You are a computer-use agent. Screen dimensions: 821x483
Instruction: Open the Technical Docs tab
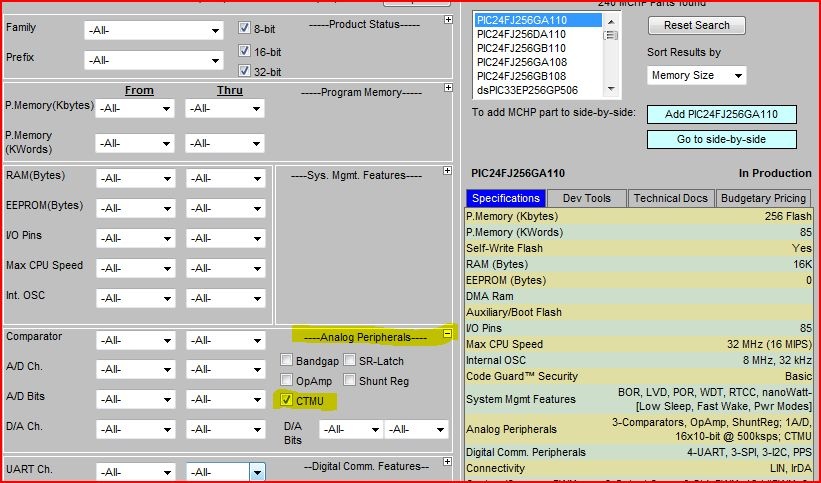tap(671, 198)
